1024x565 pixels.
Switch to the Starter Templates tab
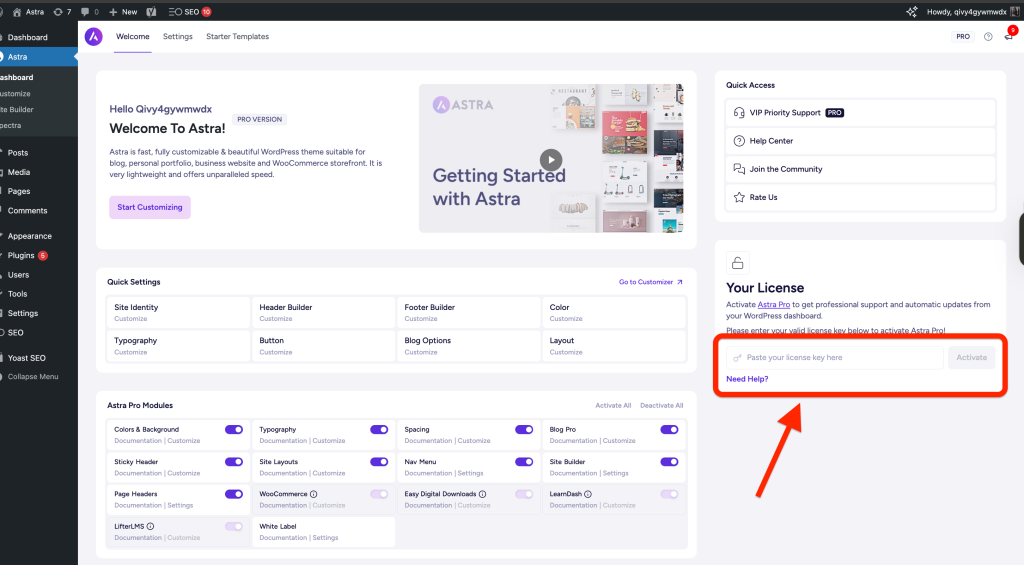237,37
